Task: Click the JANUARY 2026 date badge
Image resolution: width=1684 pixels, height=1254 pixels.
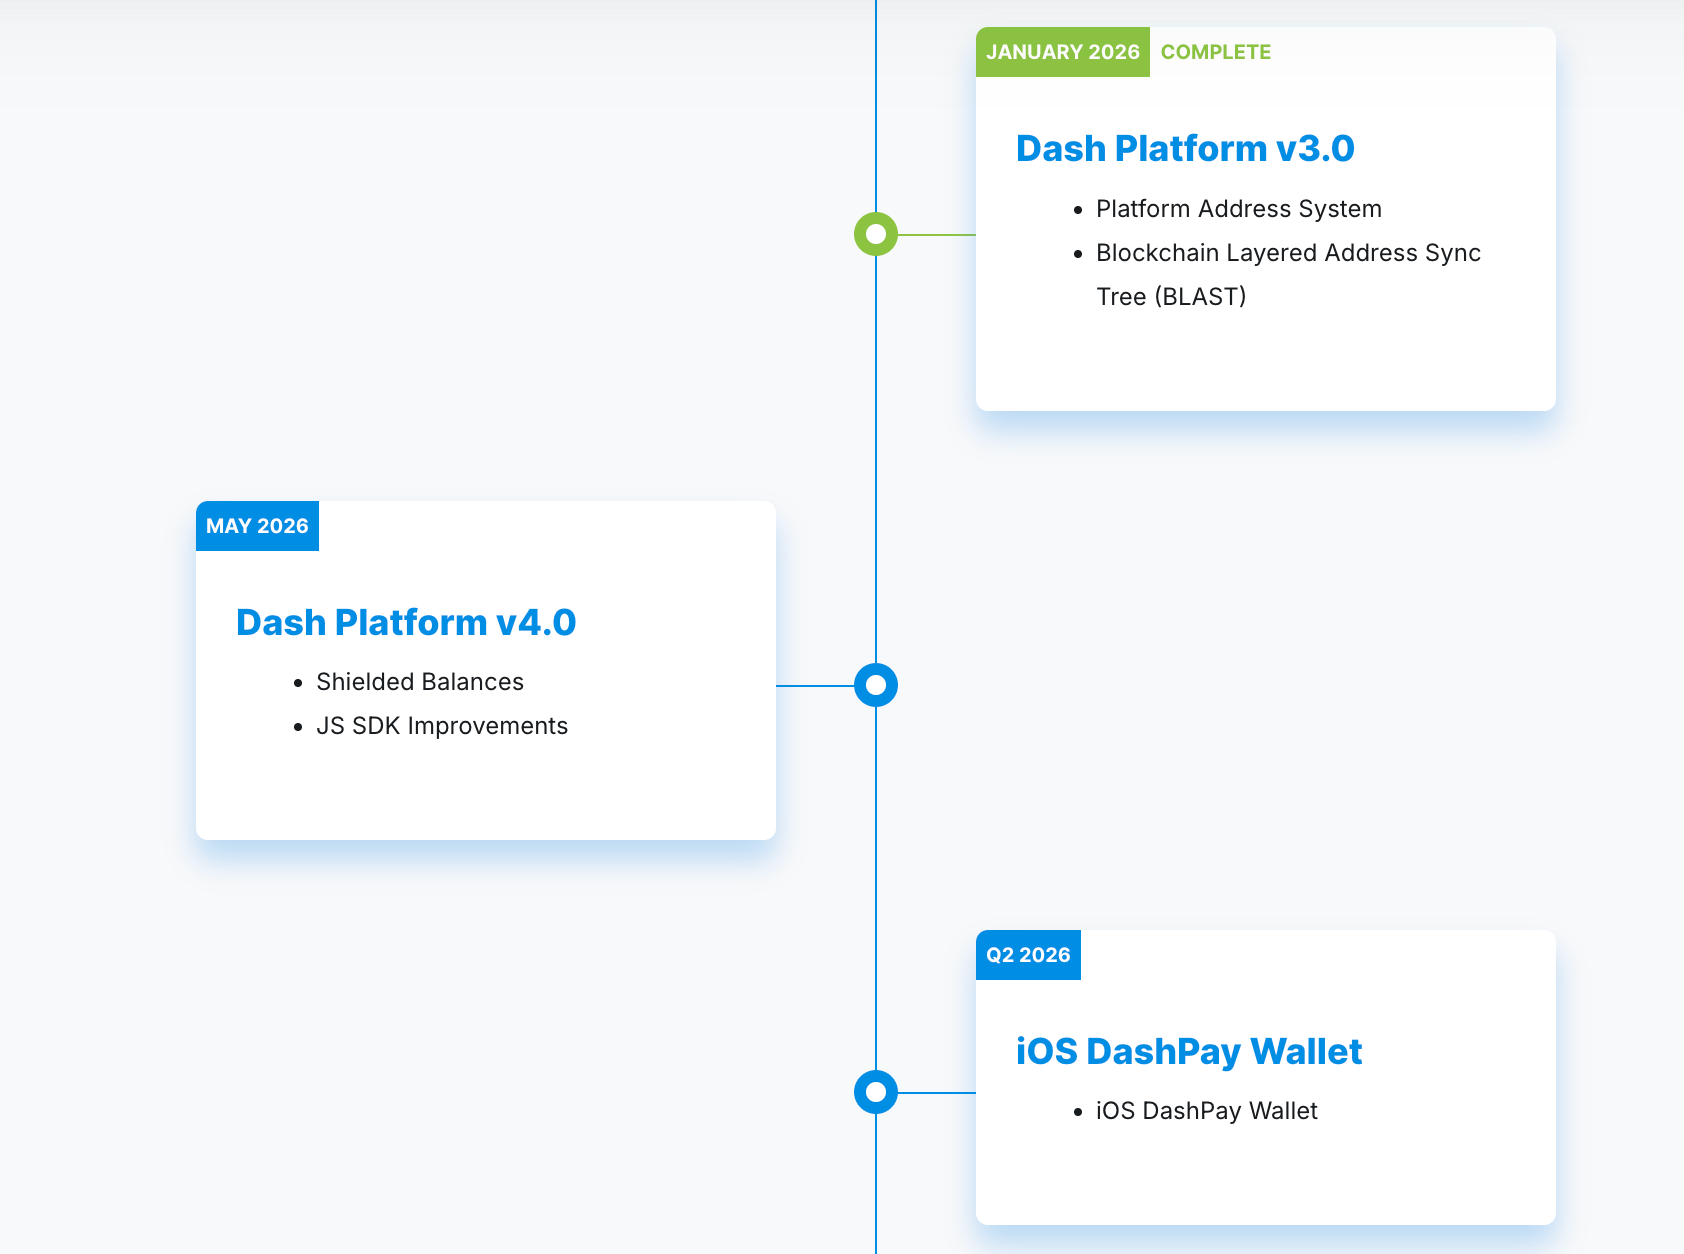Action: pyautogui.click(x=1063, y=52)
